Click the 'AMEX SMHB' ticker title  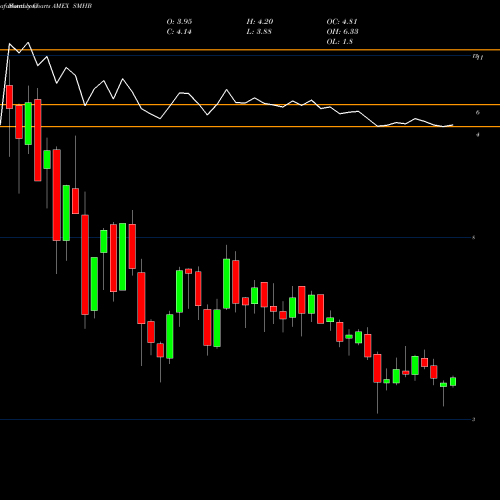point(72,6)
